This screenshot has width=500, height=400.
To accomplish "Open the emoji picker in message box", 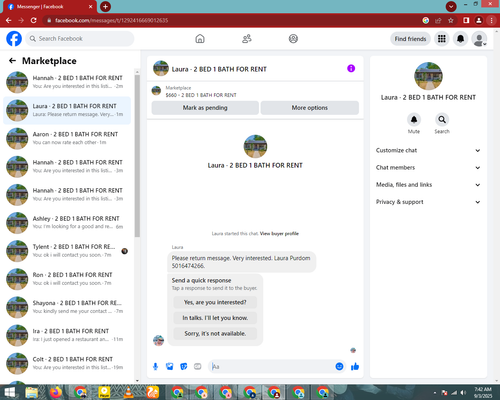I will pos(339,367).
